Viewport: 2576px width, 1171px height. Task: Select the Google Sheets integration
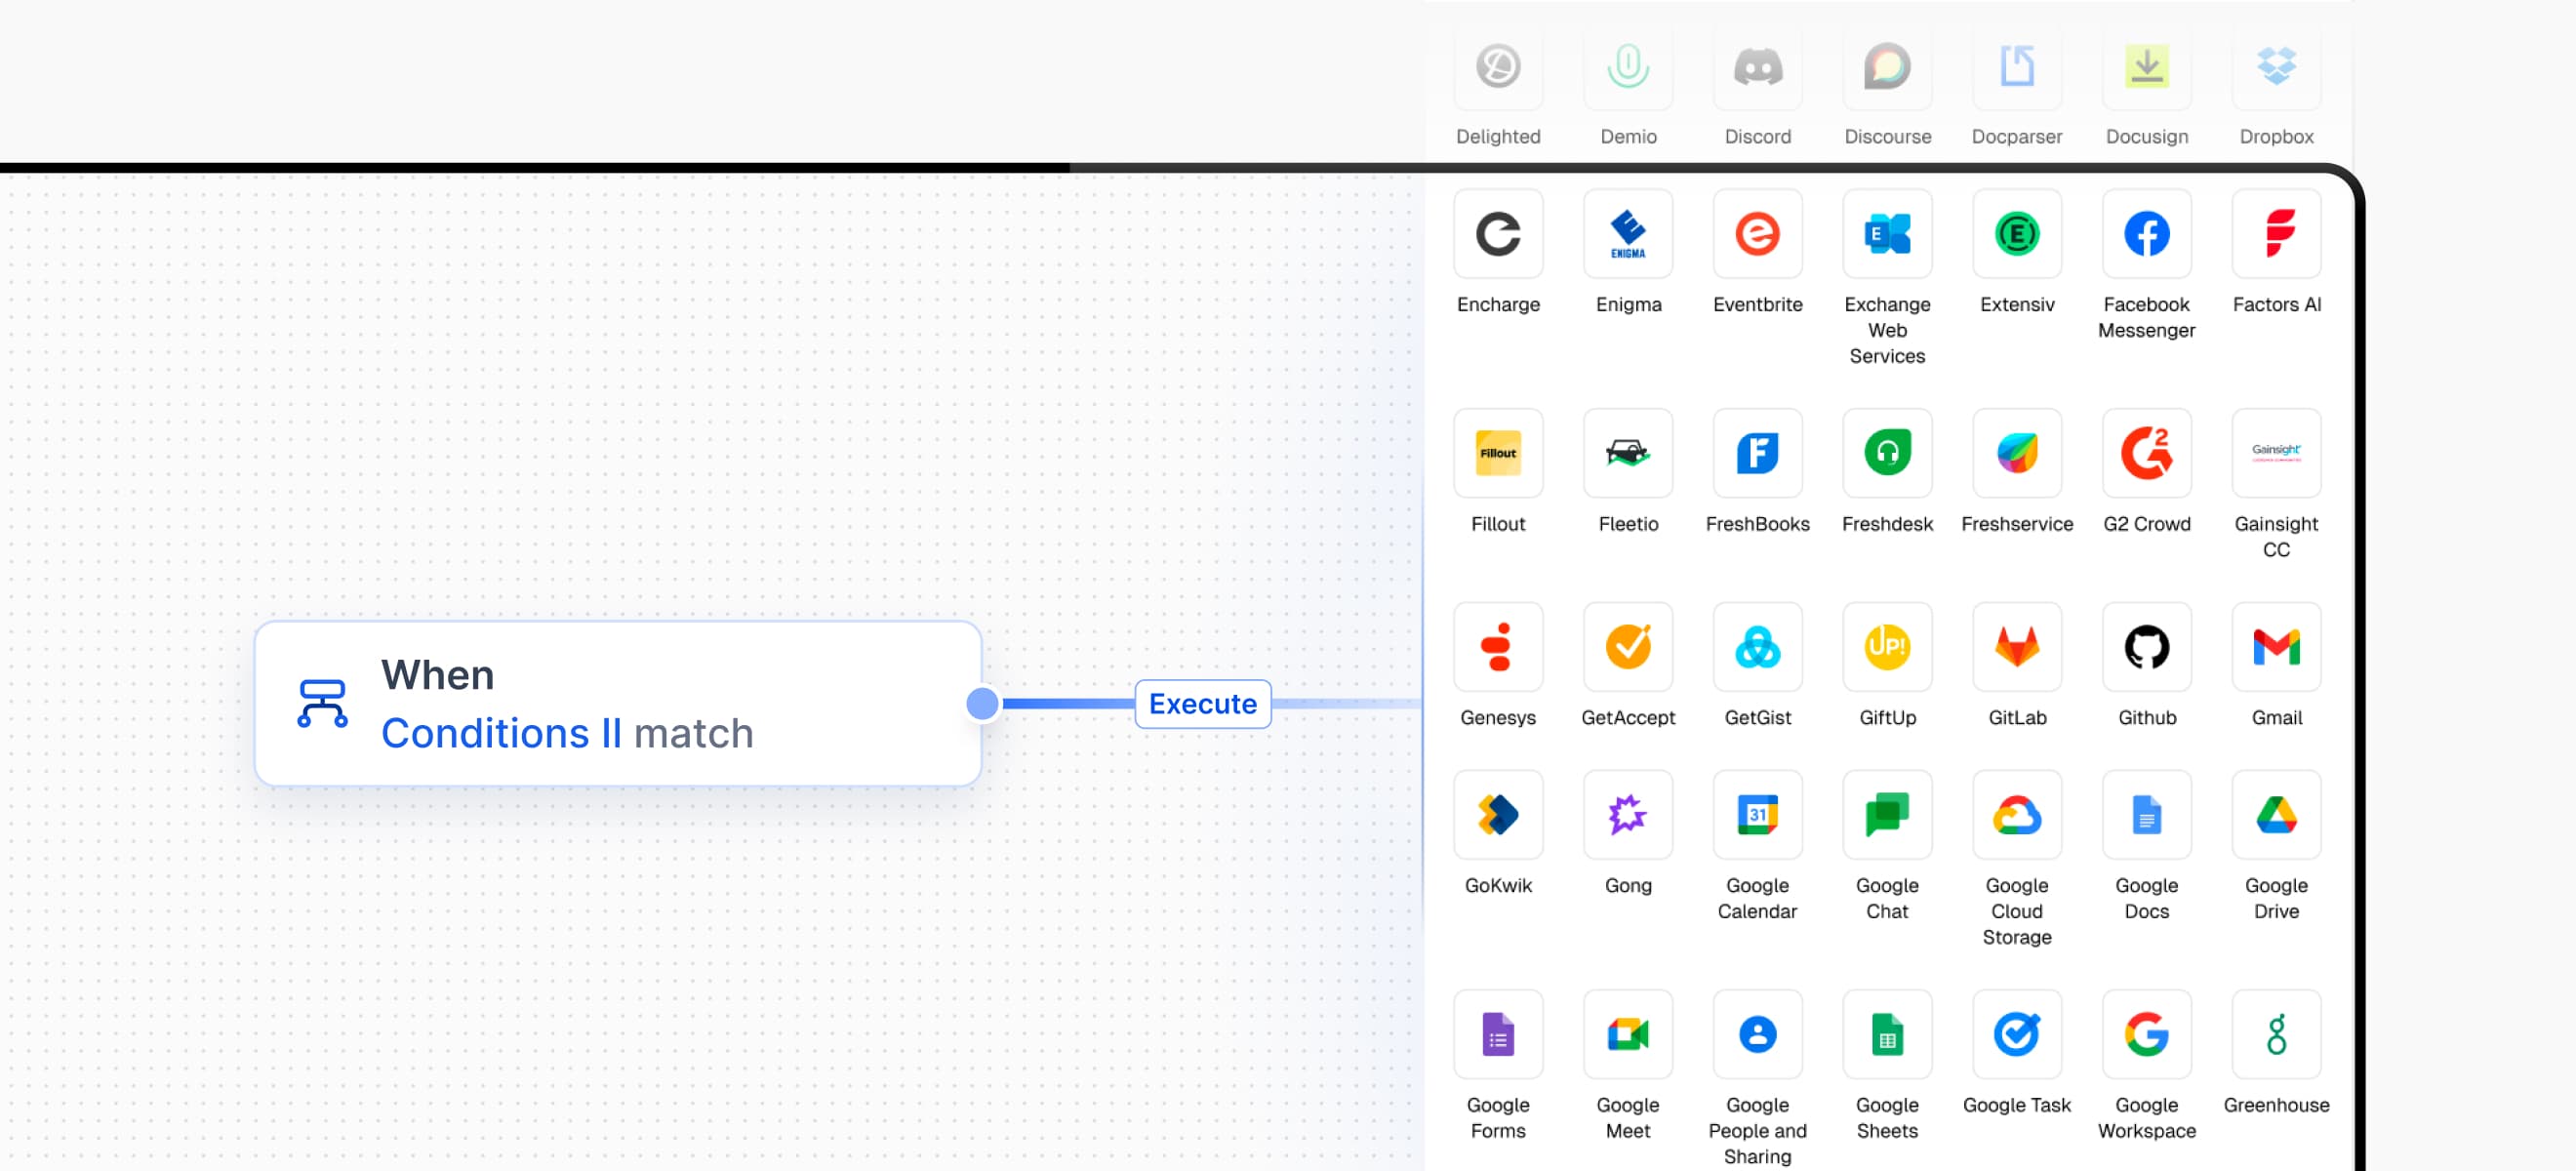pyautogui.click(x=1887, y=1035)
